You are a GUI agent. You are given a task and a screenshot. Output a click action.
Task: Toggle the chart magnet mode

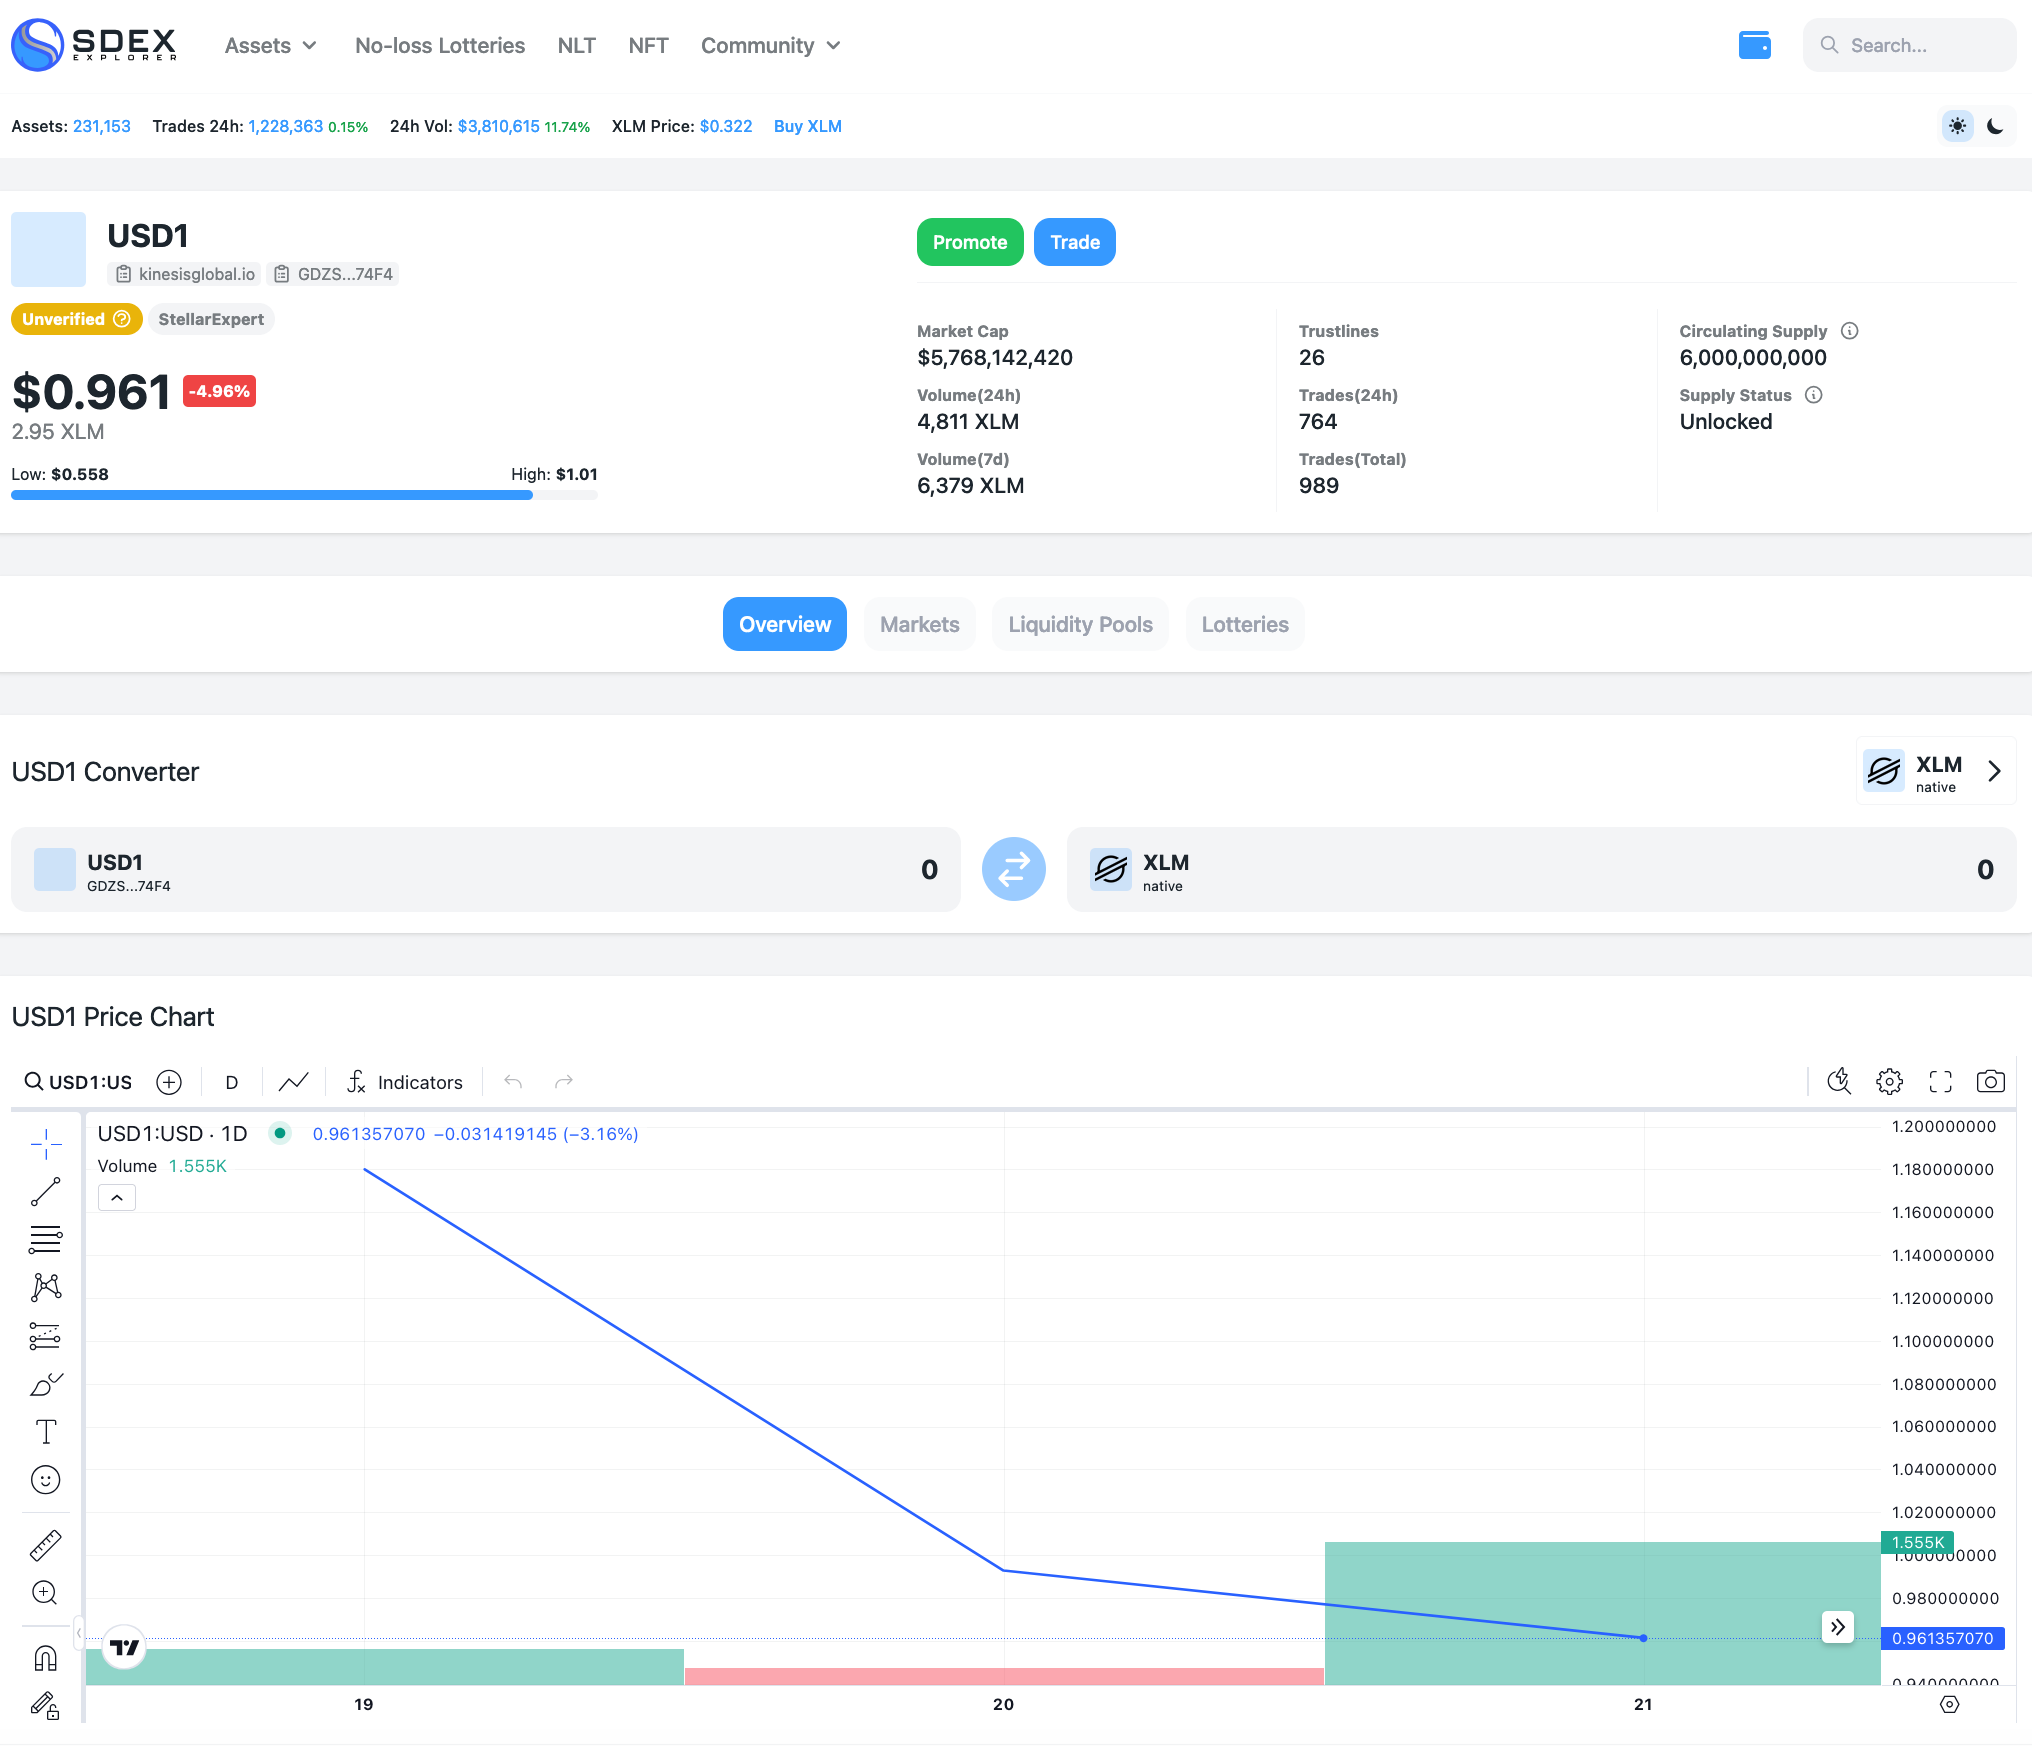46,1658
